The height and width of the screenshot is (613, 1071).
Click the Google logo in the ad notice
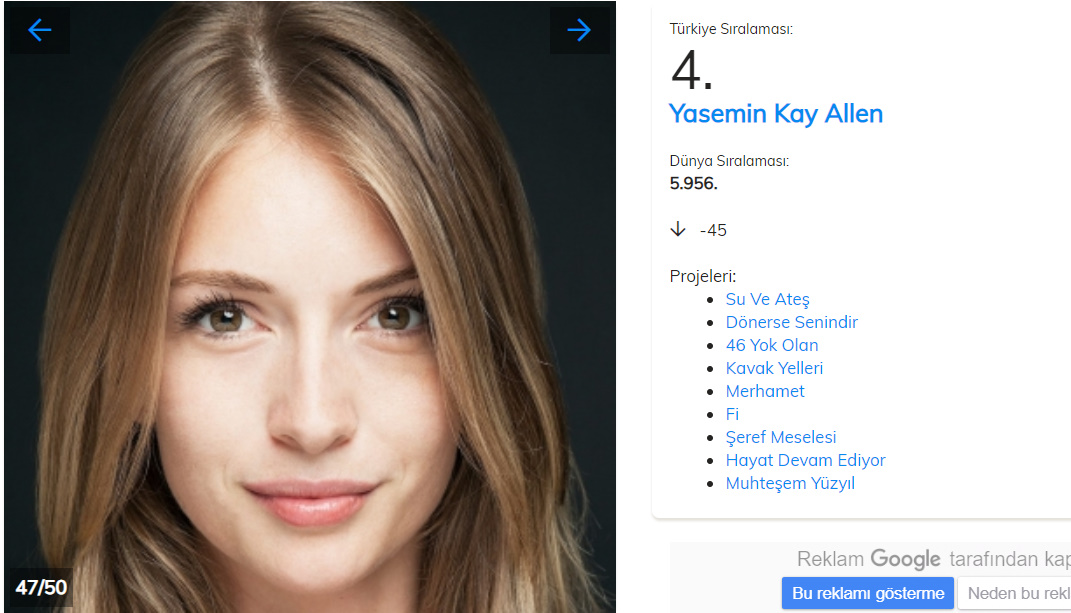coord(905,559)
